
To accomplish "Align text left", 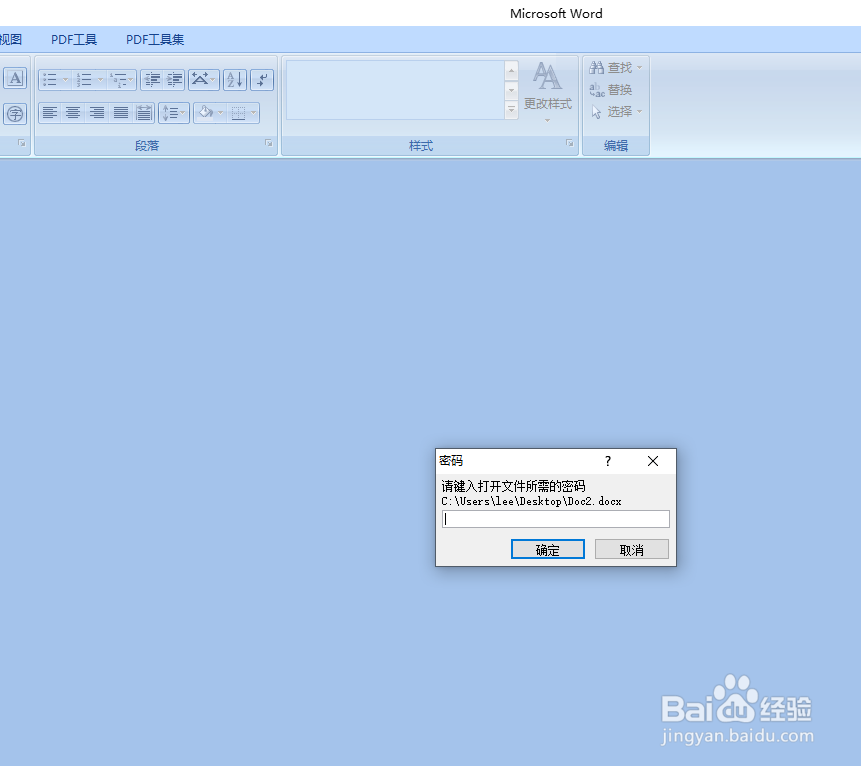I will click(x=50, y=113).
